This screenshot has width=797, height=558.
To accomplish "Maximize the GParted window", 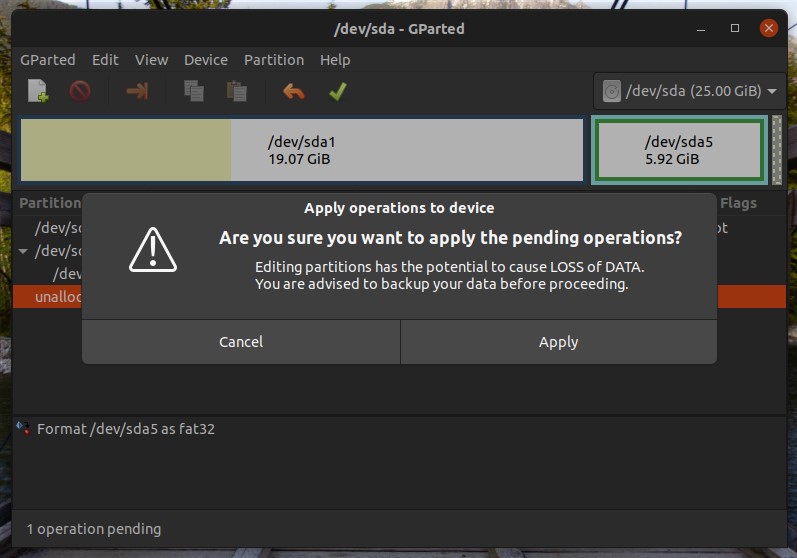I will (734, 28).
